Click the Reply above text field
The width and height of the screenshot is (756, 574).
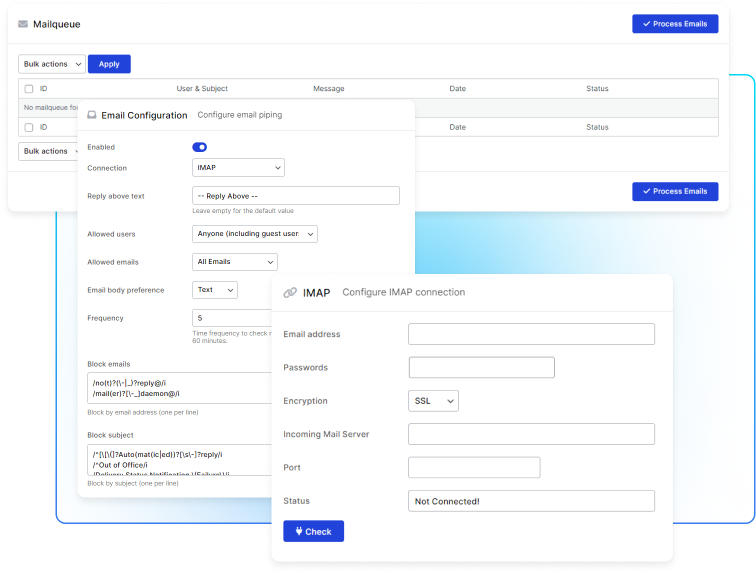(296, 196)
